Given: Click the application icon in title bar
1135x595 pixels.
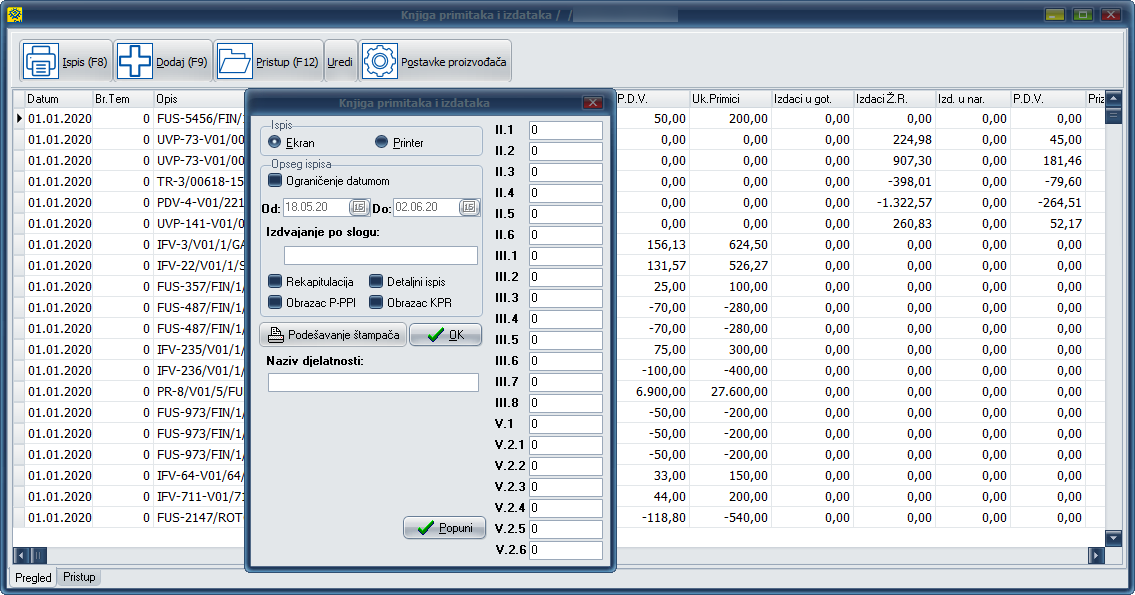Looking at the screenshot, I should [14, 15].
